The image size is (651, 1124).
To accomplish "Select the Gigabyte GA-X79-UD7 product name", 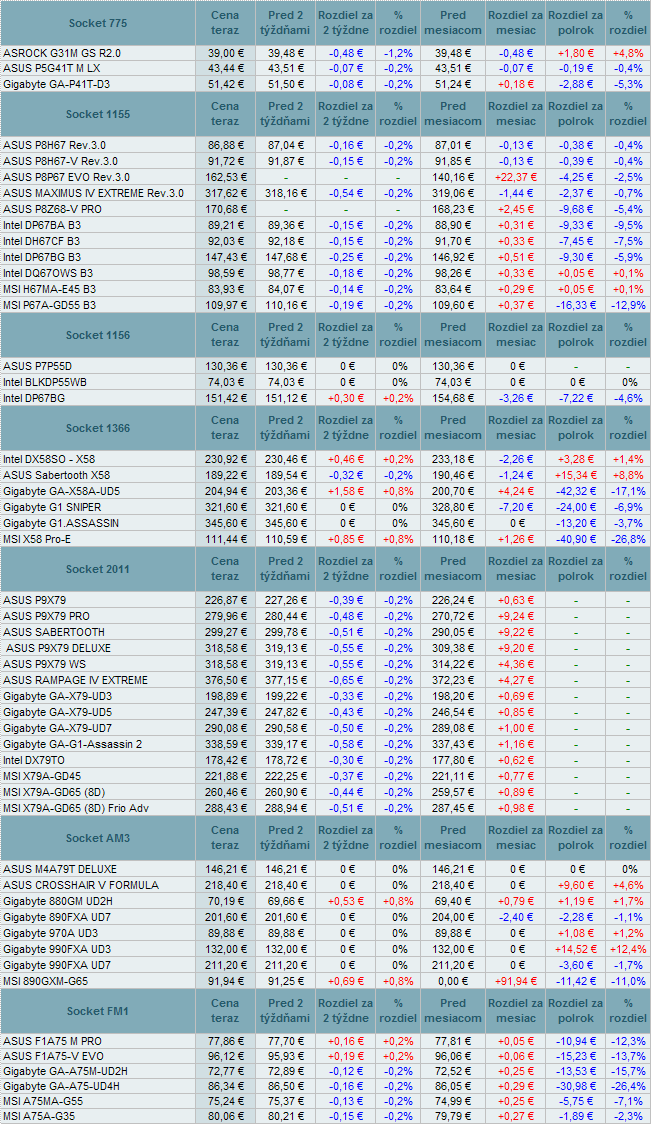I will point(57,728).
